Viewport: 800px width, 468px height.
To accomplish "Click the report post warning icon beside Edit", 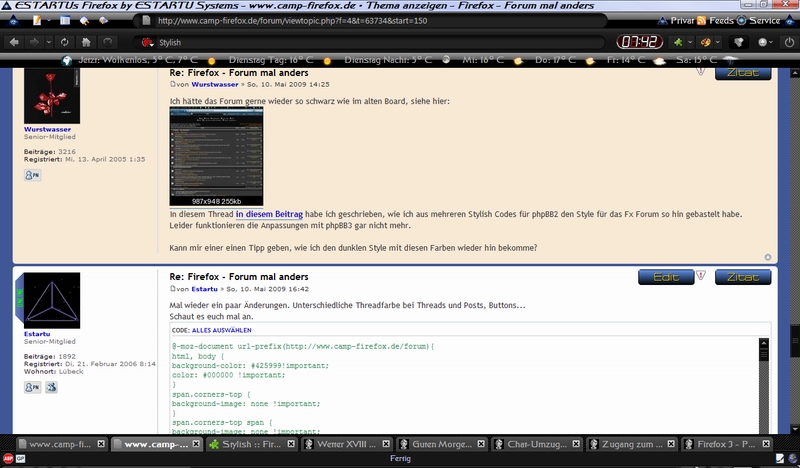I will 701,276.
